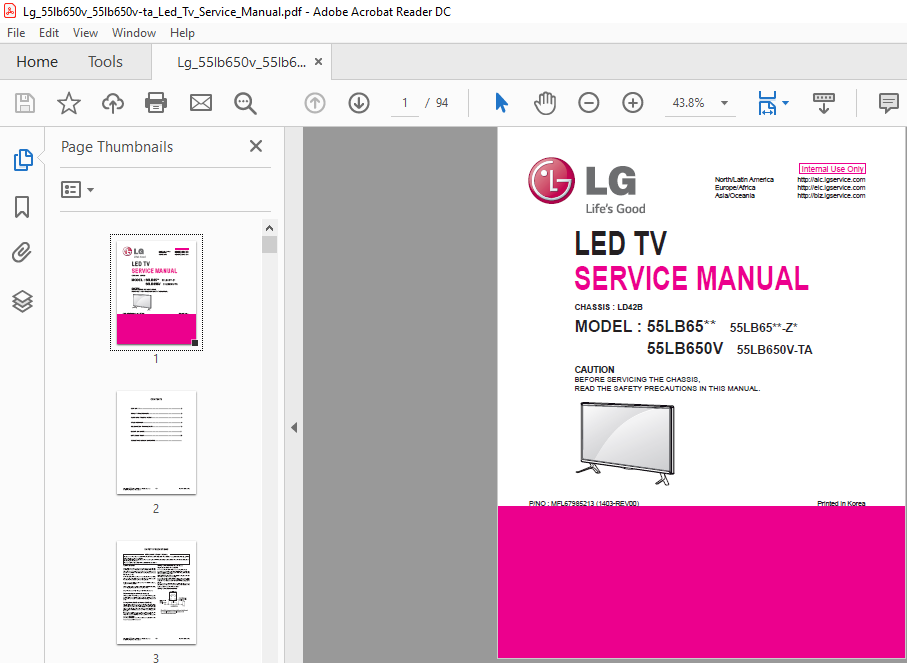907x663 pixels.
Task: Go to previous page arrow
Action: (315, 104)
